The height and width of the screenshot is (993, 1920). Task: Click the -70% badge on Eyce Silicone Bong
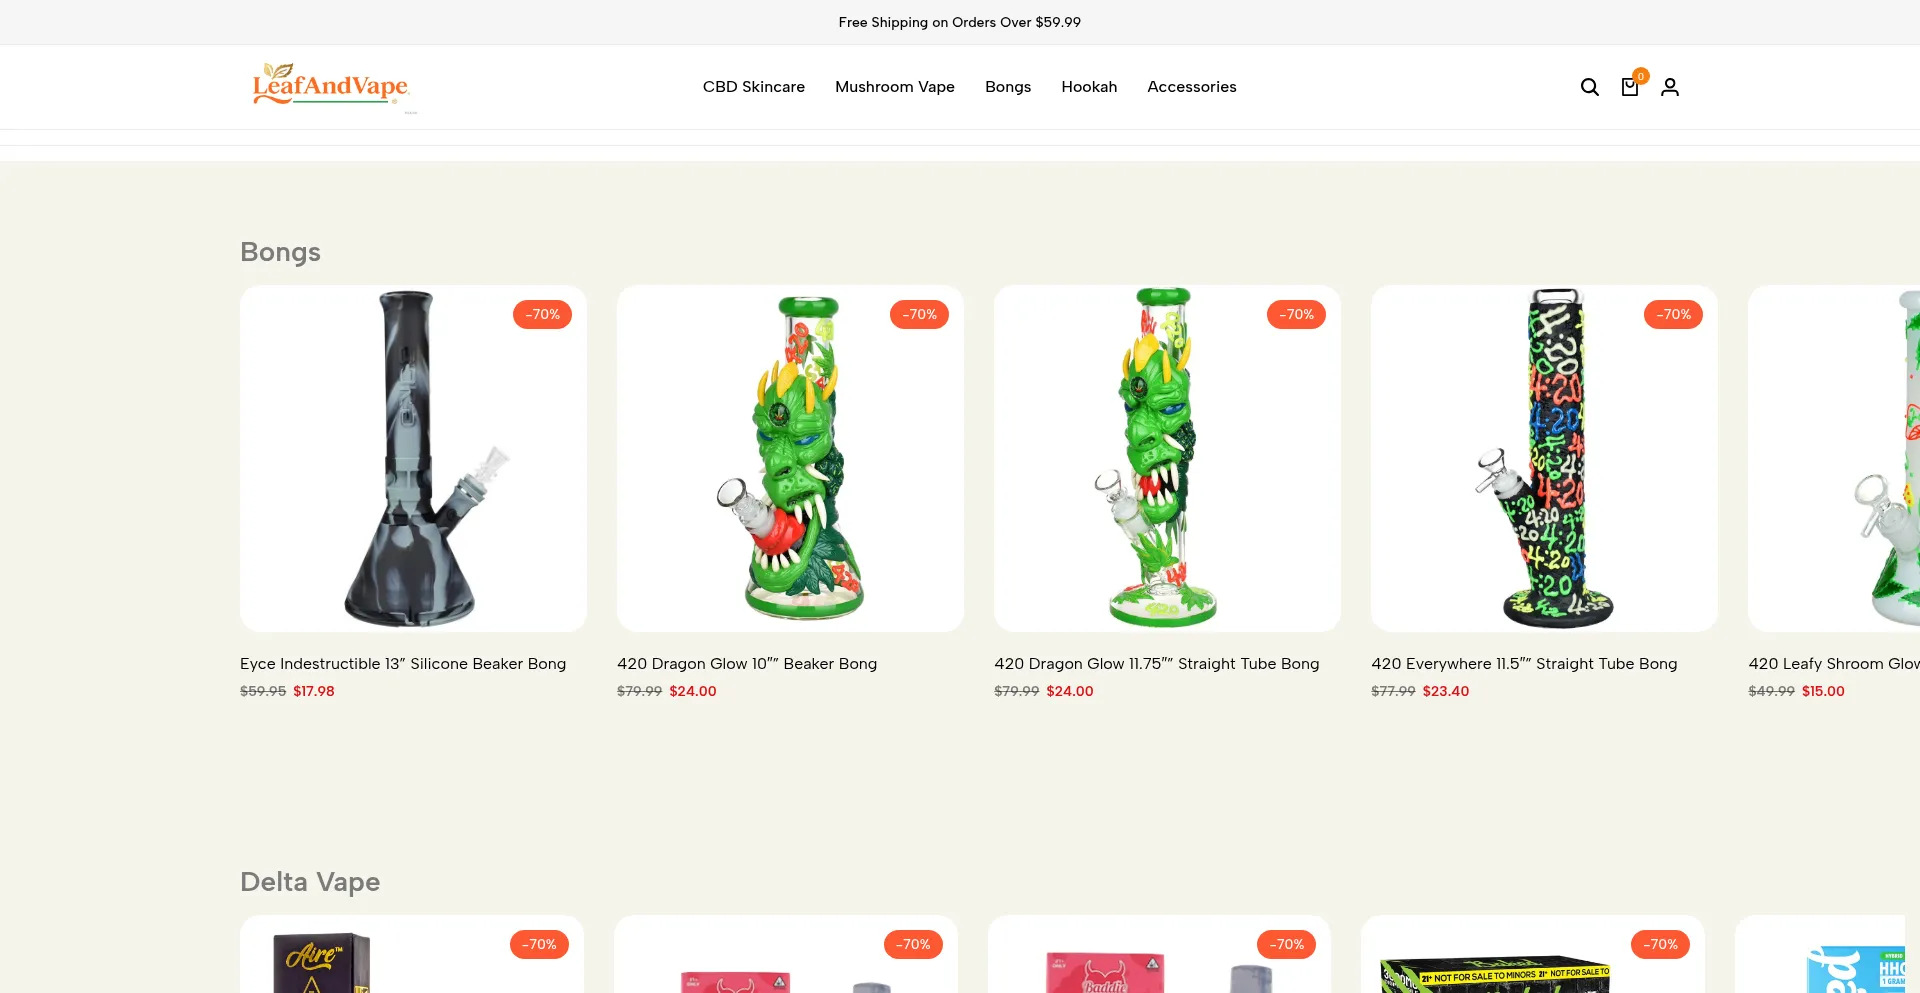(x=542, y=314)
